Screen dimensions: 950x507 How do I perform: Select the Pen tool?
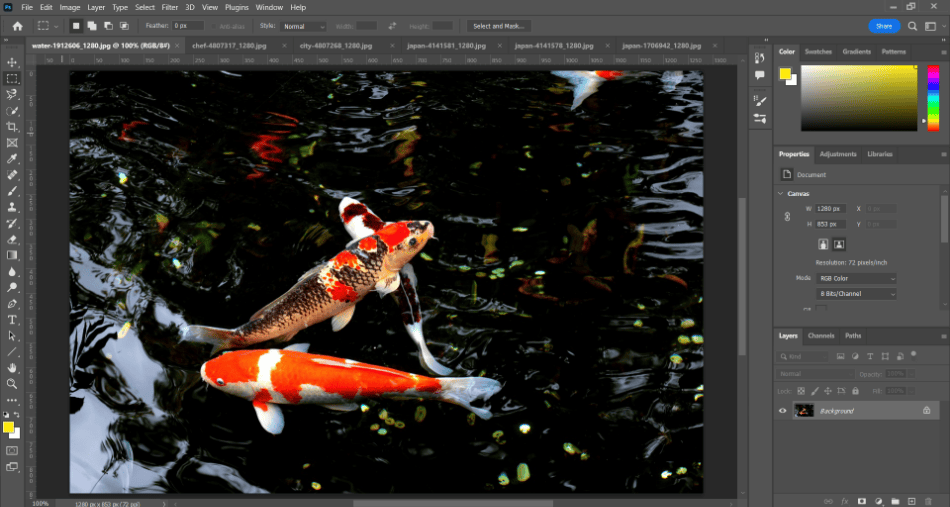coord(12,303)
